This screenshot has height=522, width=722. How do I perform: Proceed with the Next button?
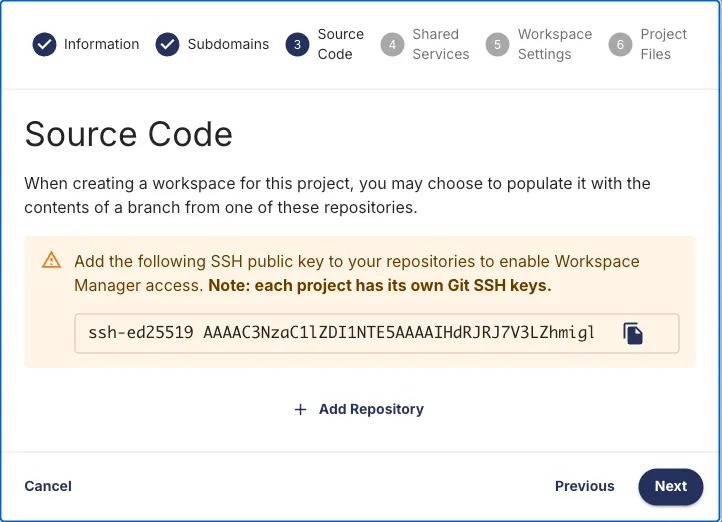coord(670,487)
